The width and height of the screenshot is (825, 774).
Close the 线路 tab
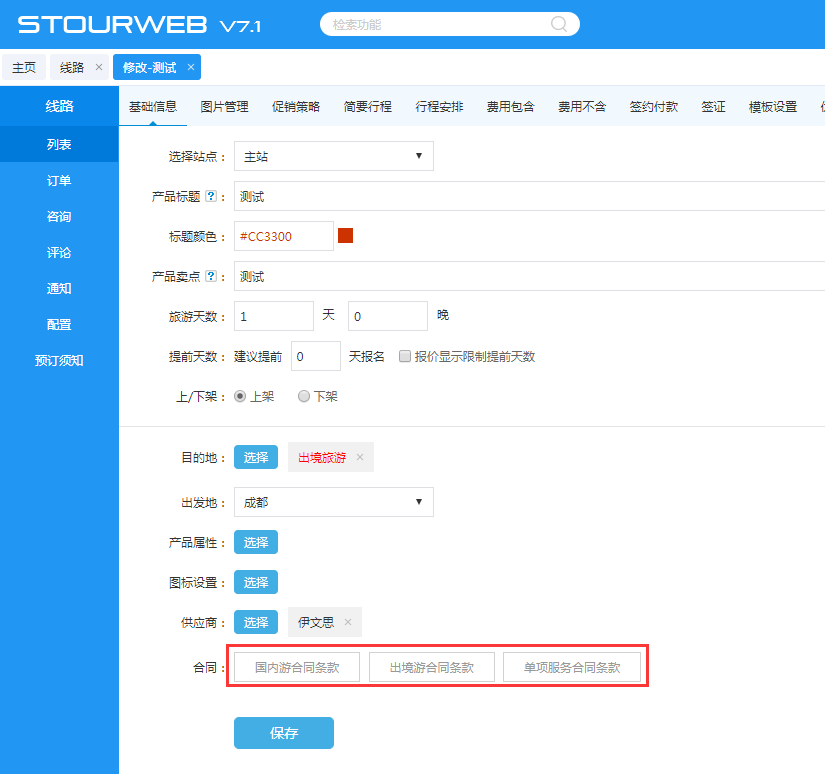click(98, 67)
